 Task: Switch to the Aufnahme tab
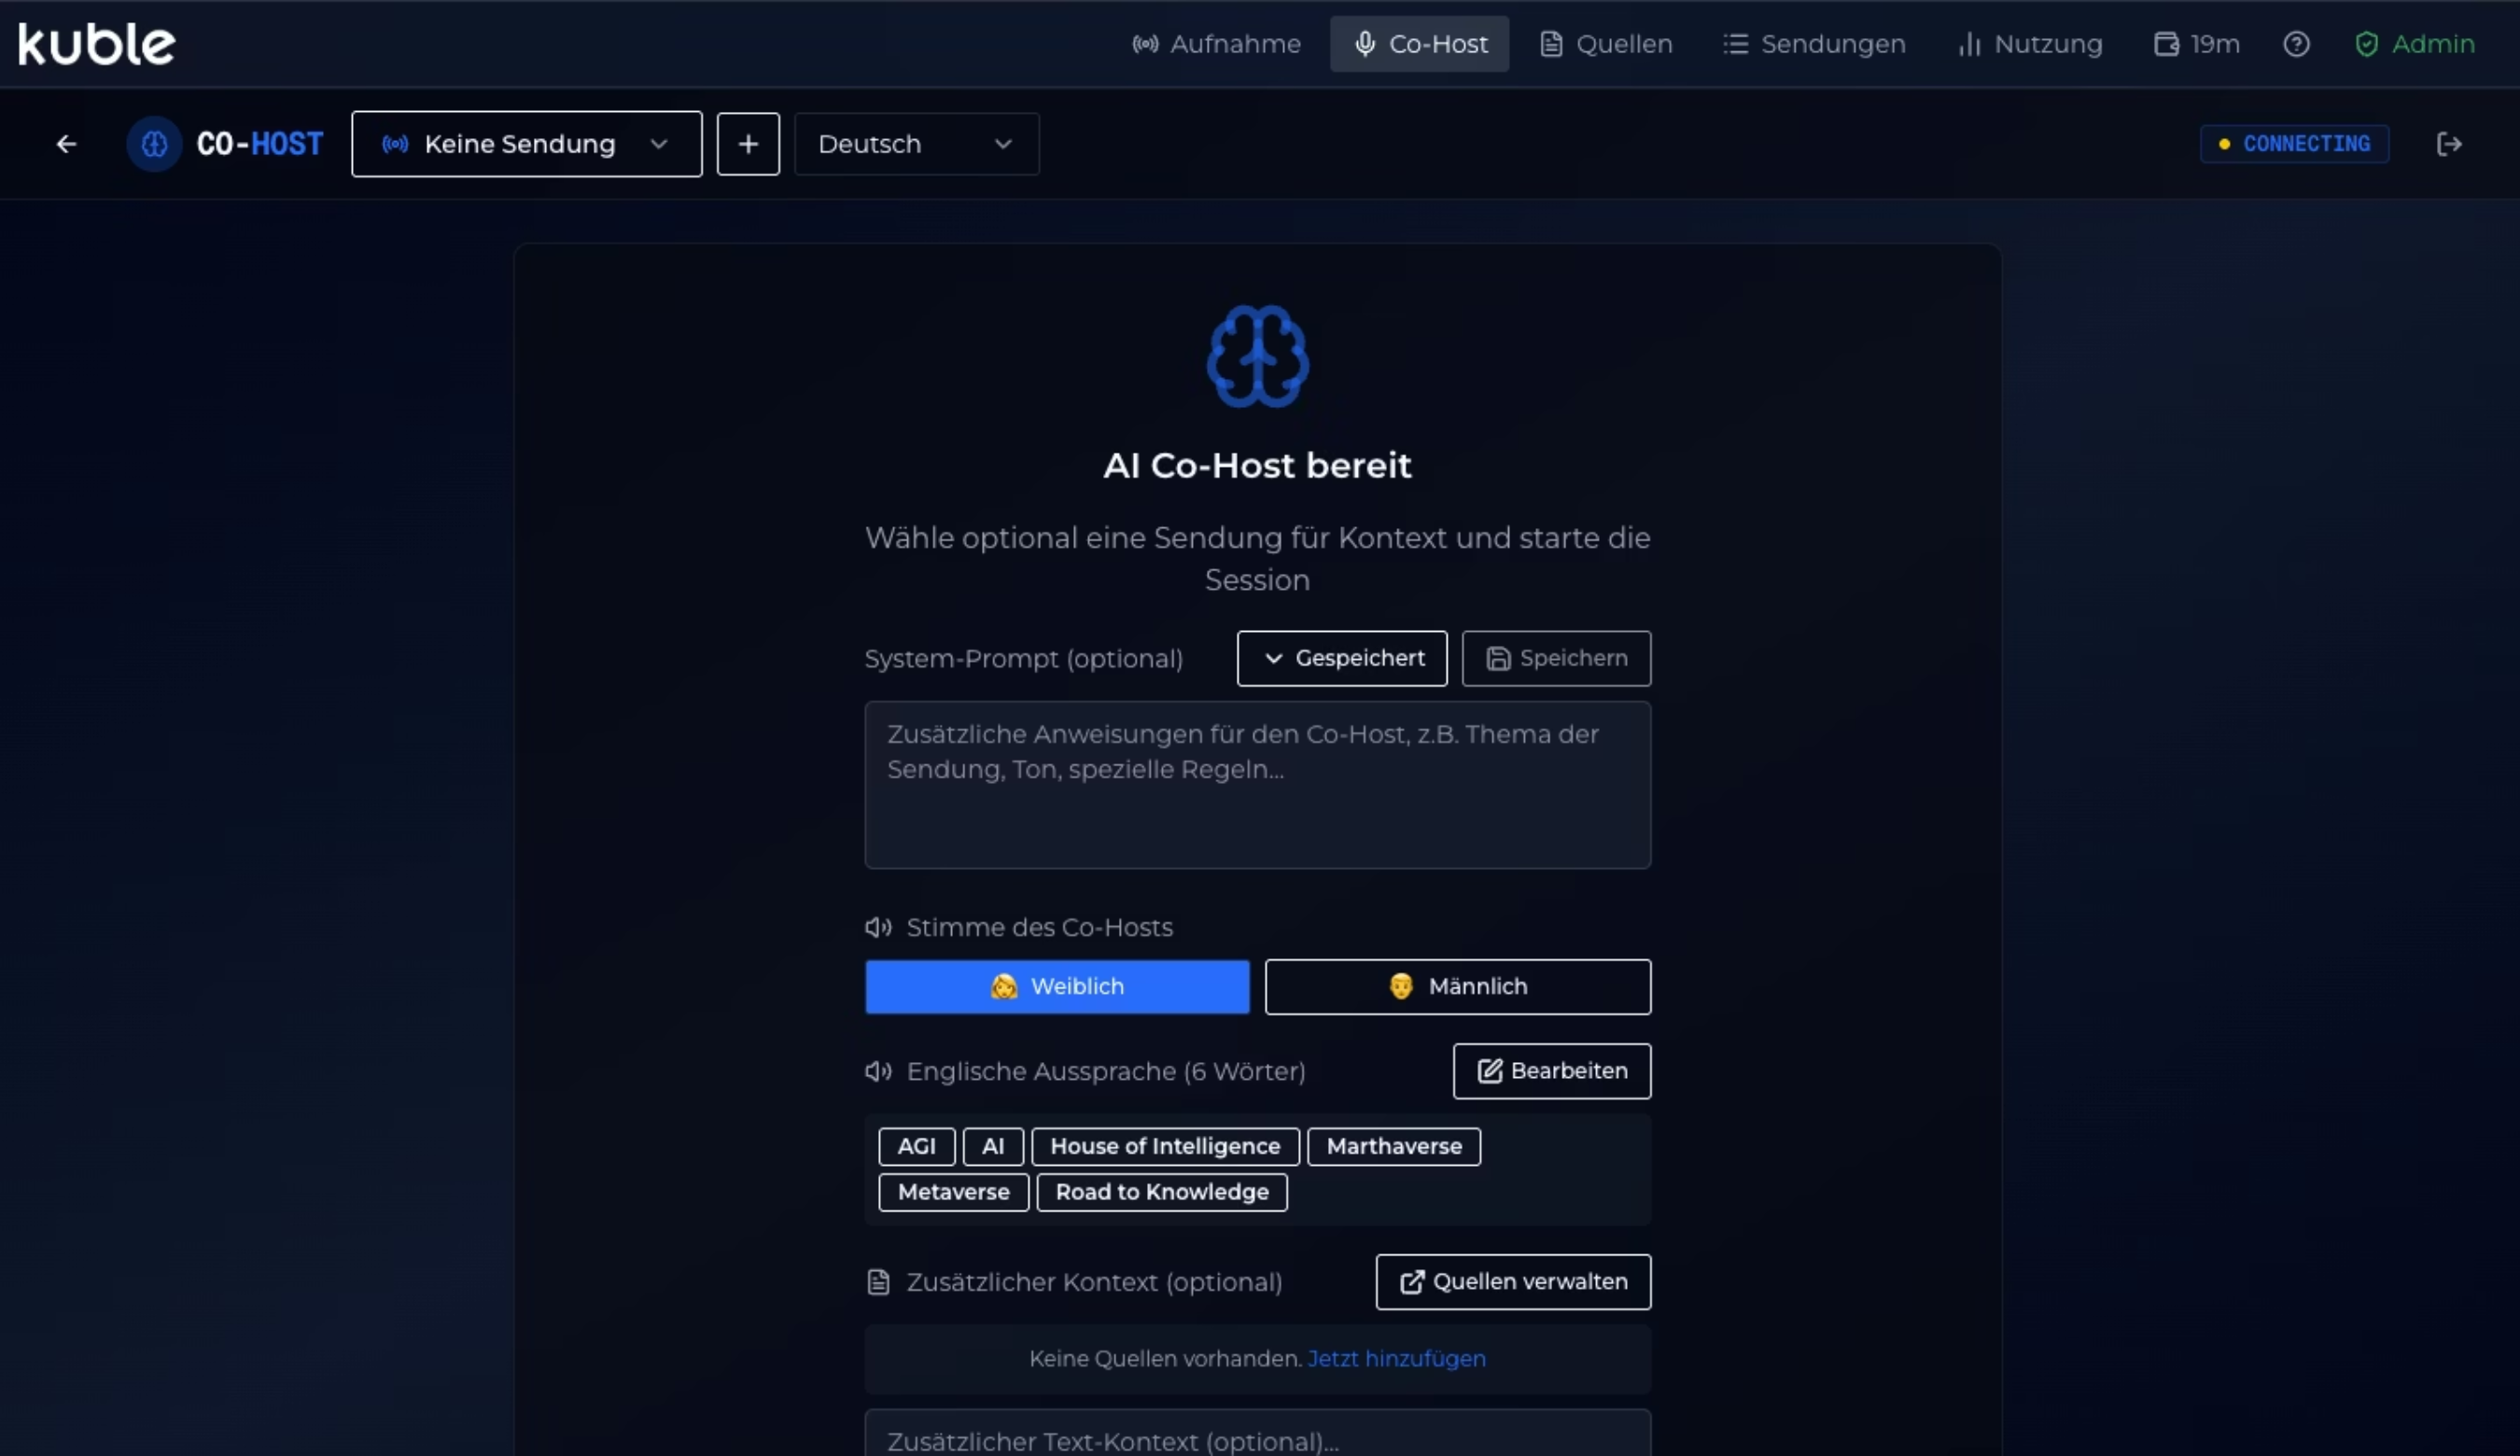pos(1216,44)
